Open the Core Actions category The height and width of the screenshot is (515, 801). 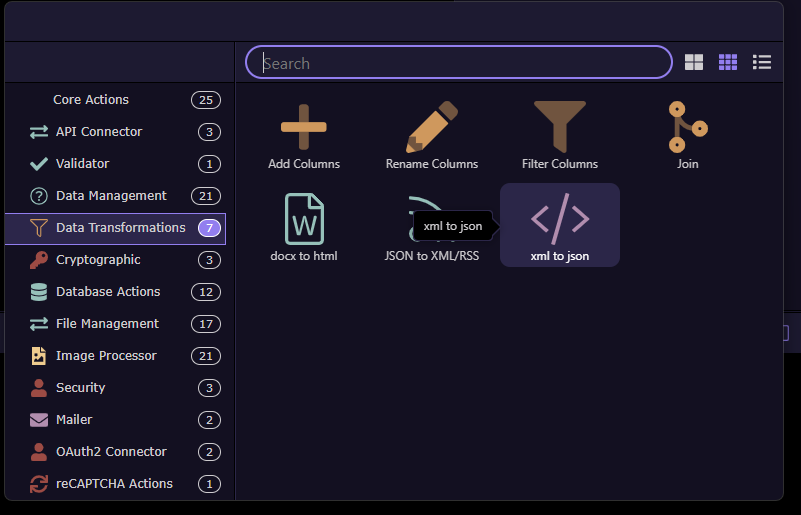click(x=115, y=100)
